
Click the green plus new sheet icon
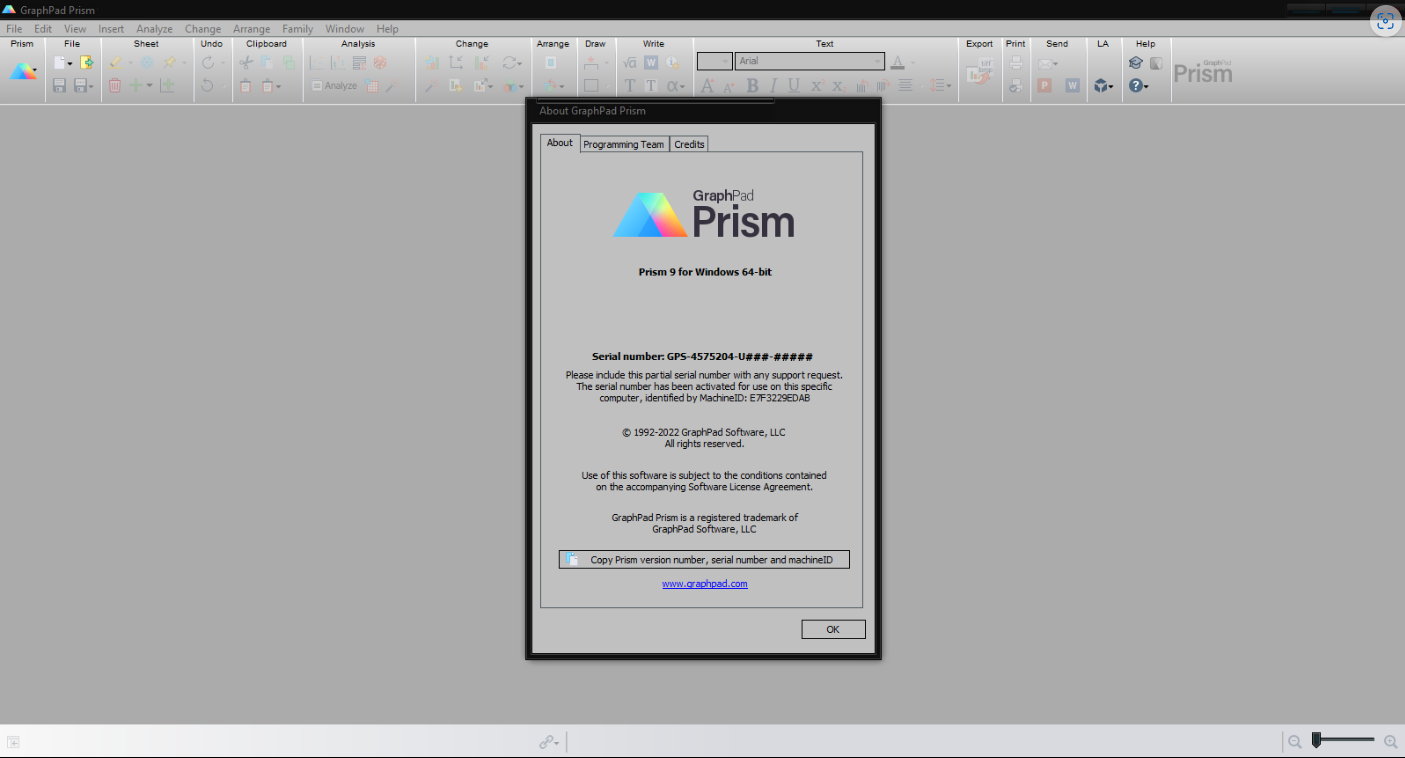click(136, 86)
